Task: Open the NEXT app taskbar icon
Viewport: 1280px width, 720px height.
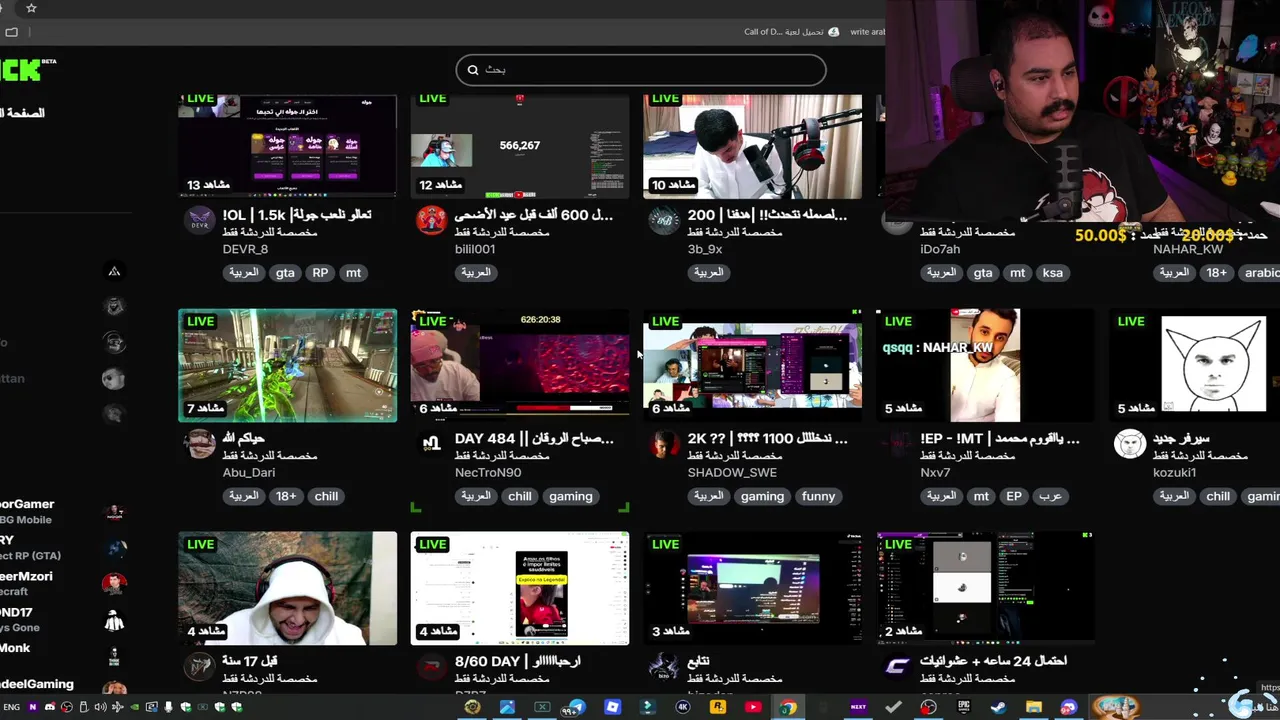Action: pos(858,707)
